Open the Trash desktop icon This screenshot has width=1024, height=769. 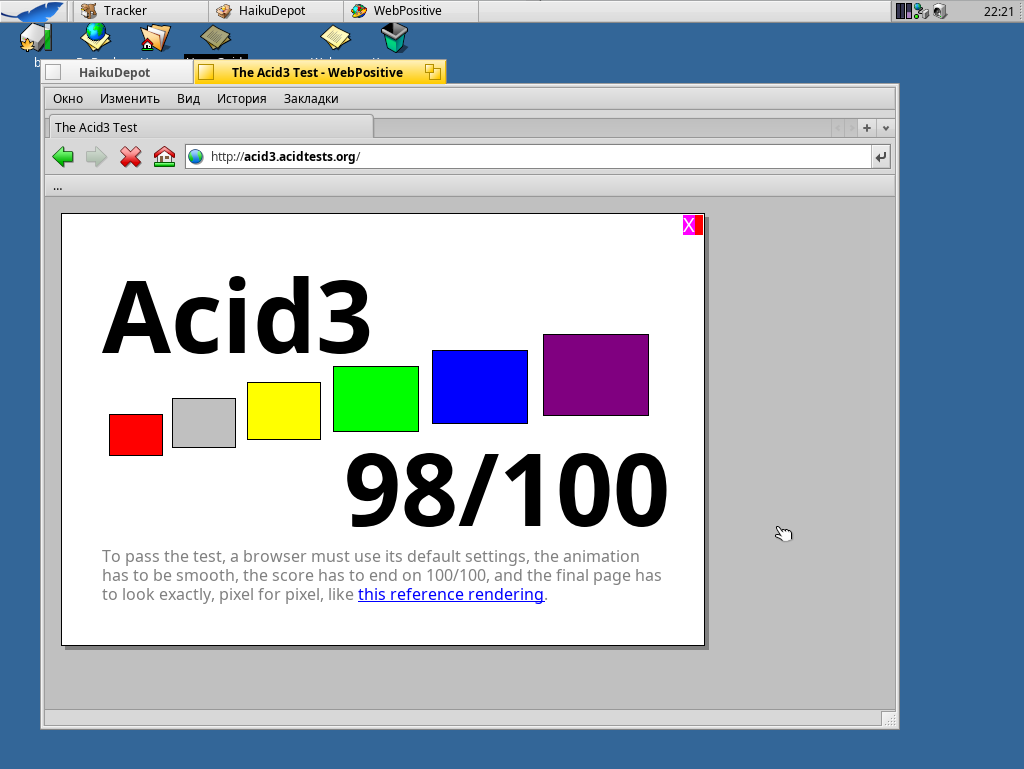[x=394, y=38]
